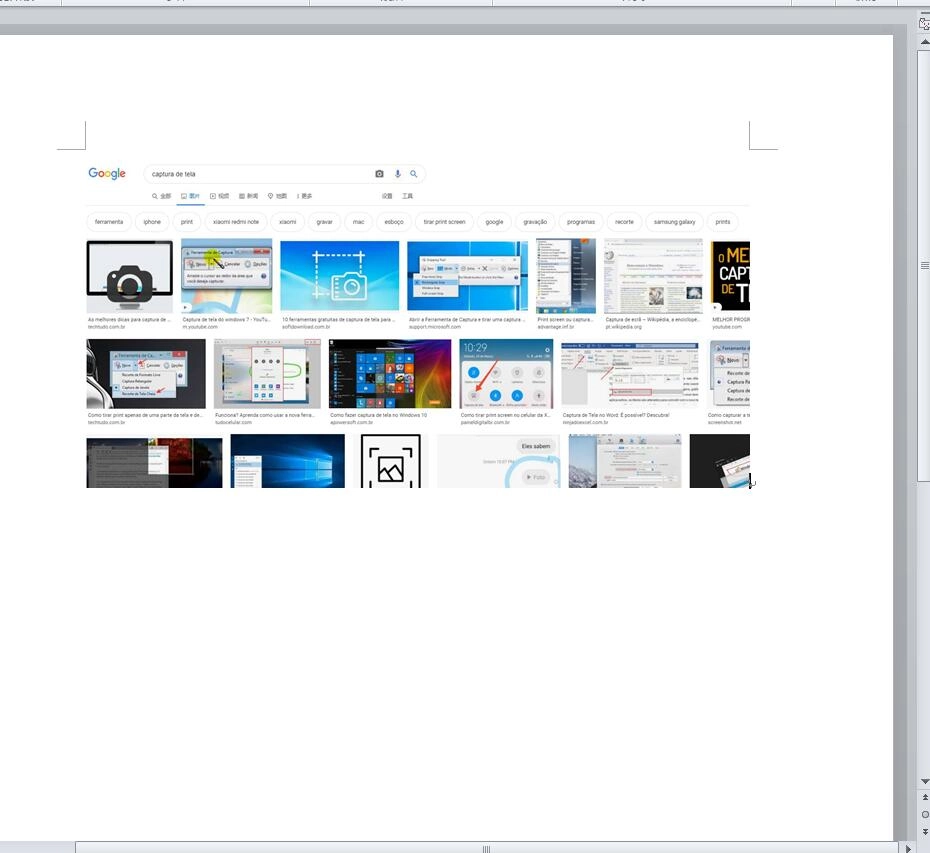Click the vertical scrollbar down arrow

[x=924, y=781]
